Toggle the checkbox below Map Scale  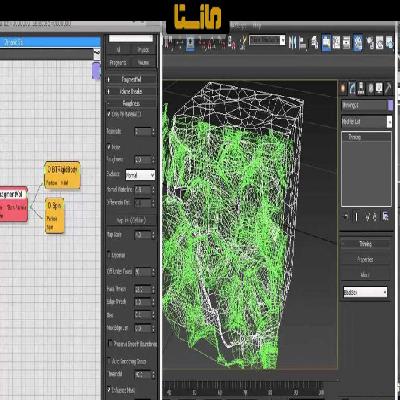[109, 255]
